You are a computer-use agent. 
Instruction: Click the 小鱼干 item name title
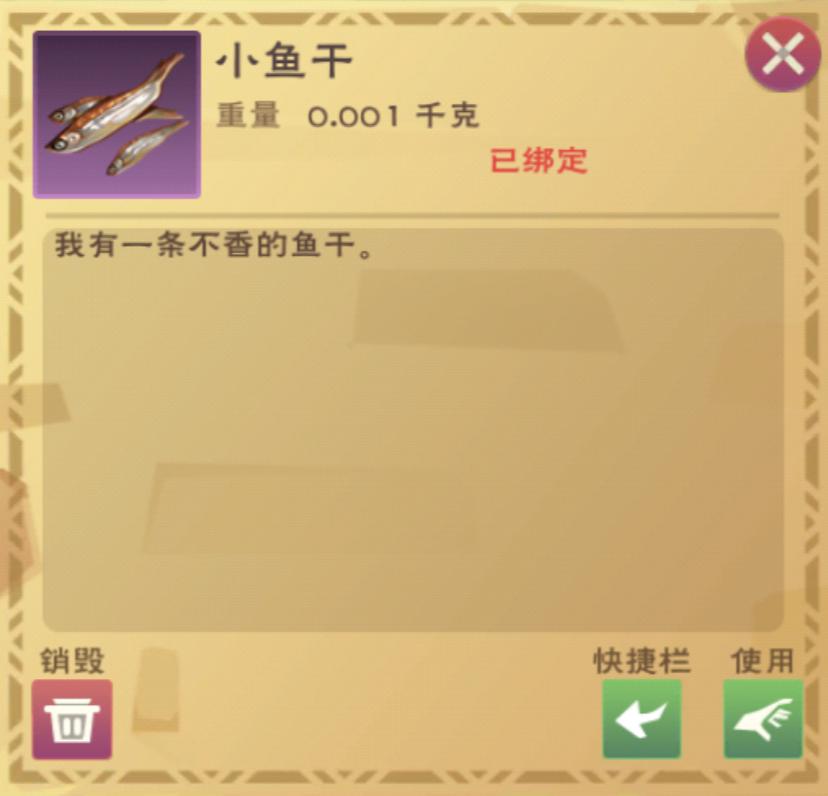coord(284,61)
